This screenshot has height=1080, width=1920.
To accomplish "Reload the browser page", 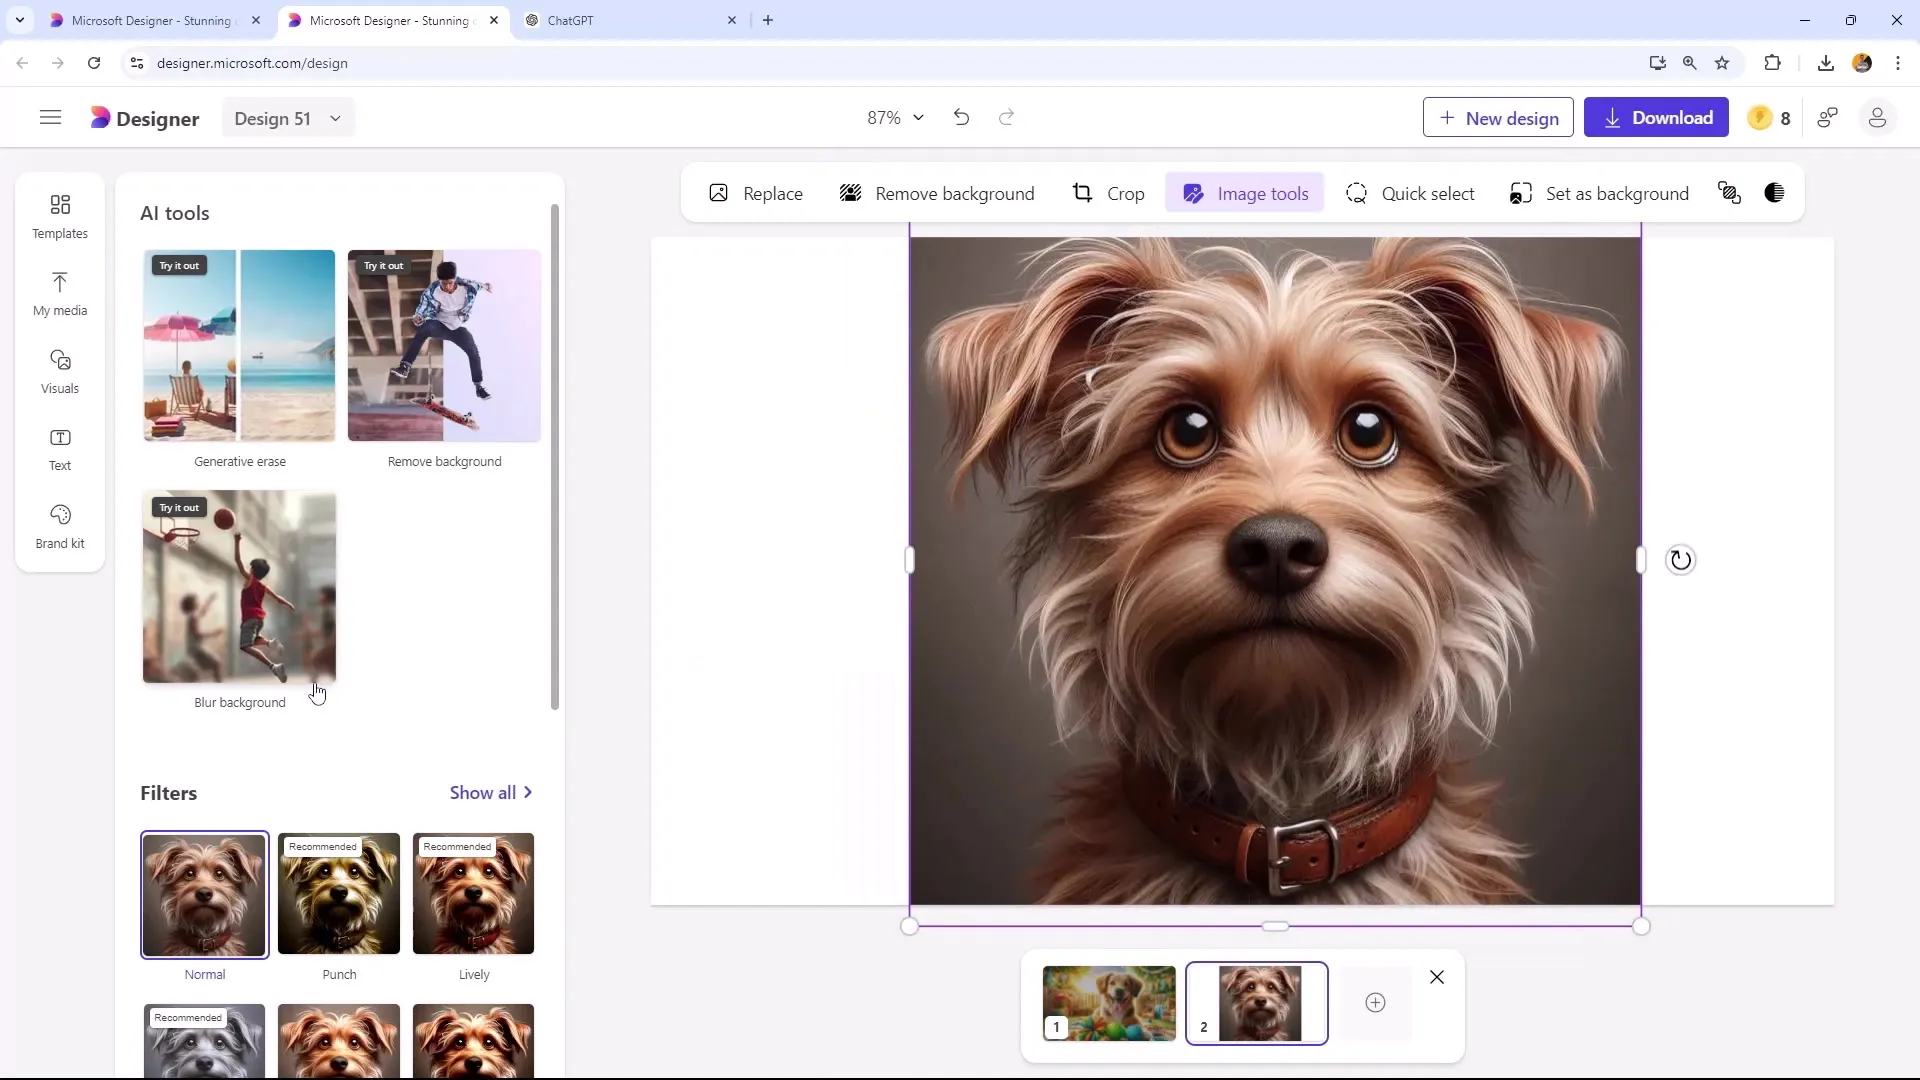I will (x=94, y=63).
